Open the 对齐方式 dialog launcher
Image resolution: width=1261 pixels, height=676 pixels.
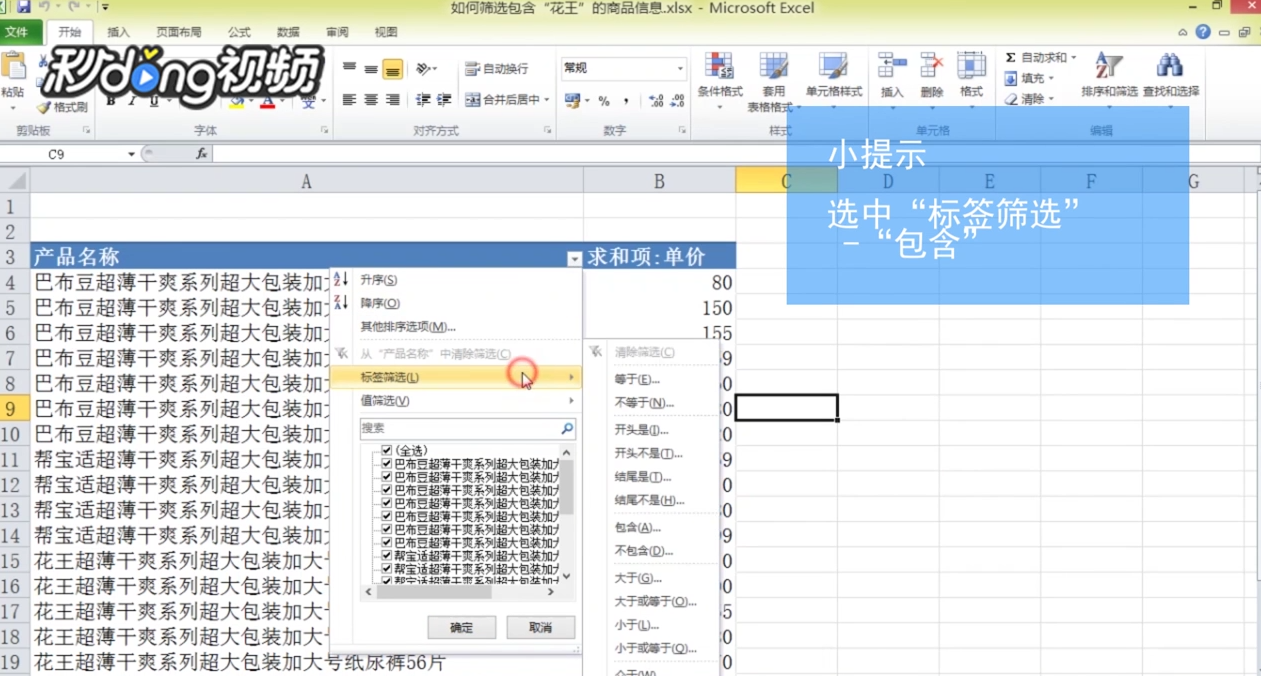pos(547,131)
